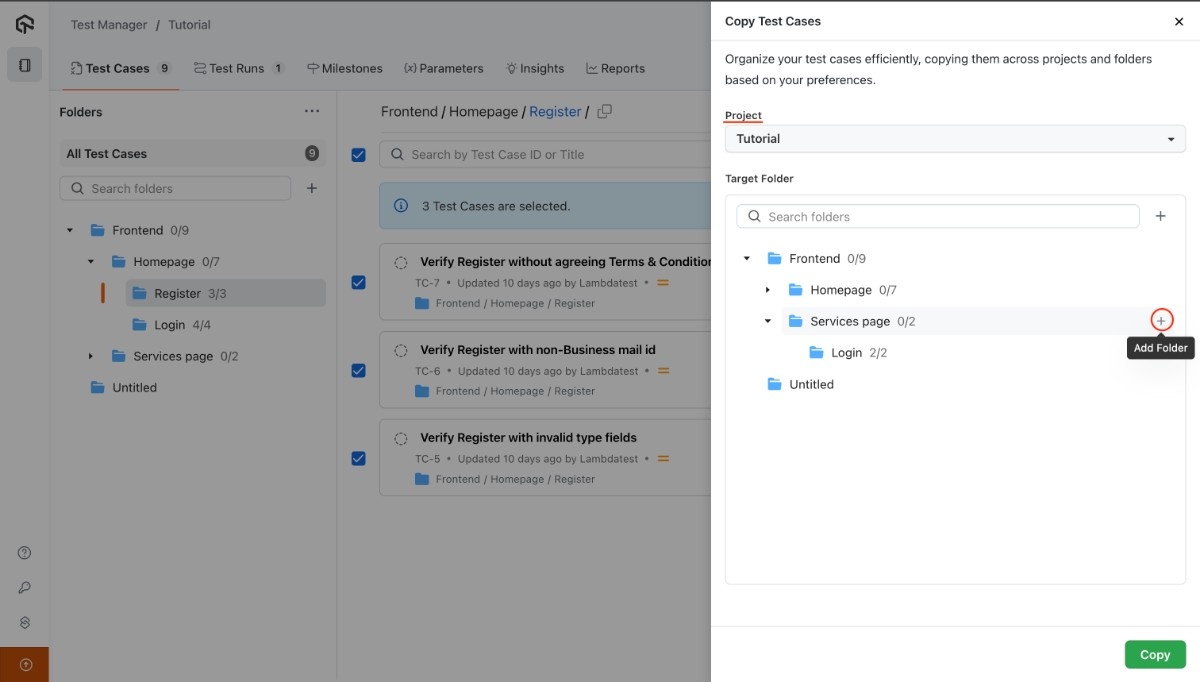Close the Copy Test Cases panel
The height and width of the screenshot is (682, 1200).
coord(1178,21)
